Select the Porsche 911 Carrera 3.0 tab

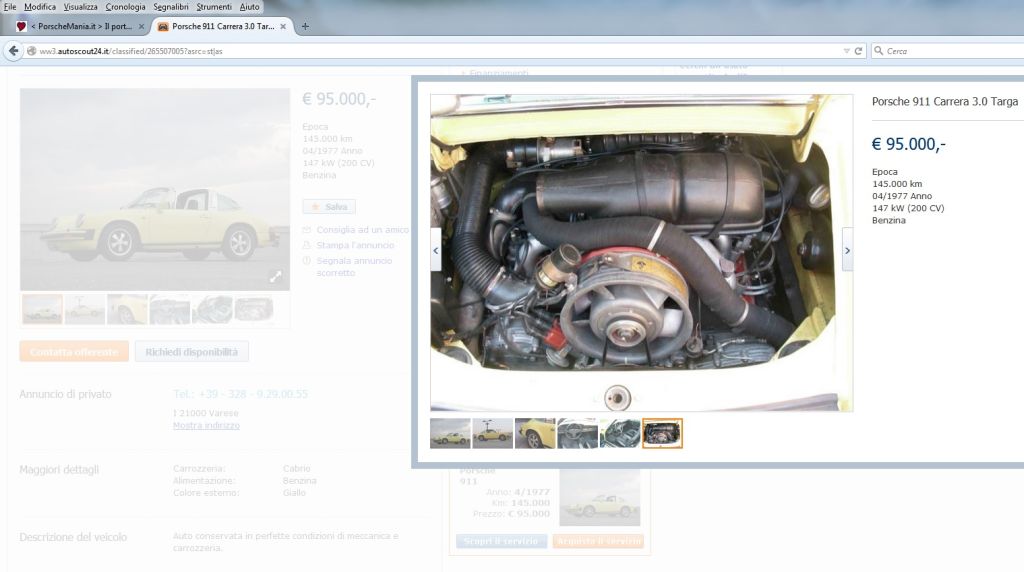click(222, 27)
